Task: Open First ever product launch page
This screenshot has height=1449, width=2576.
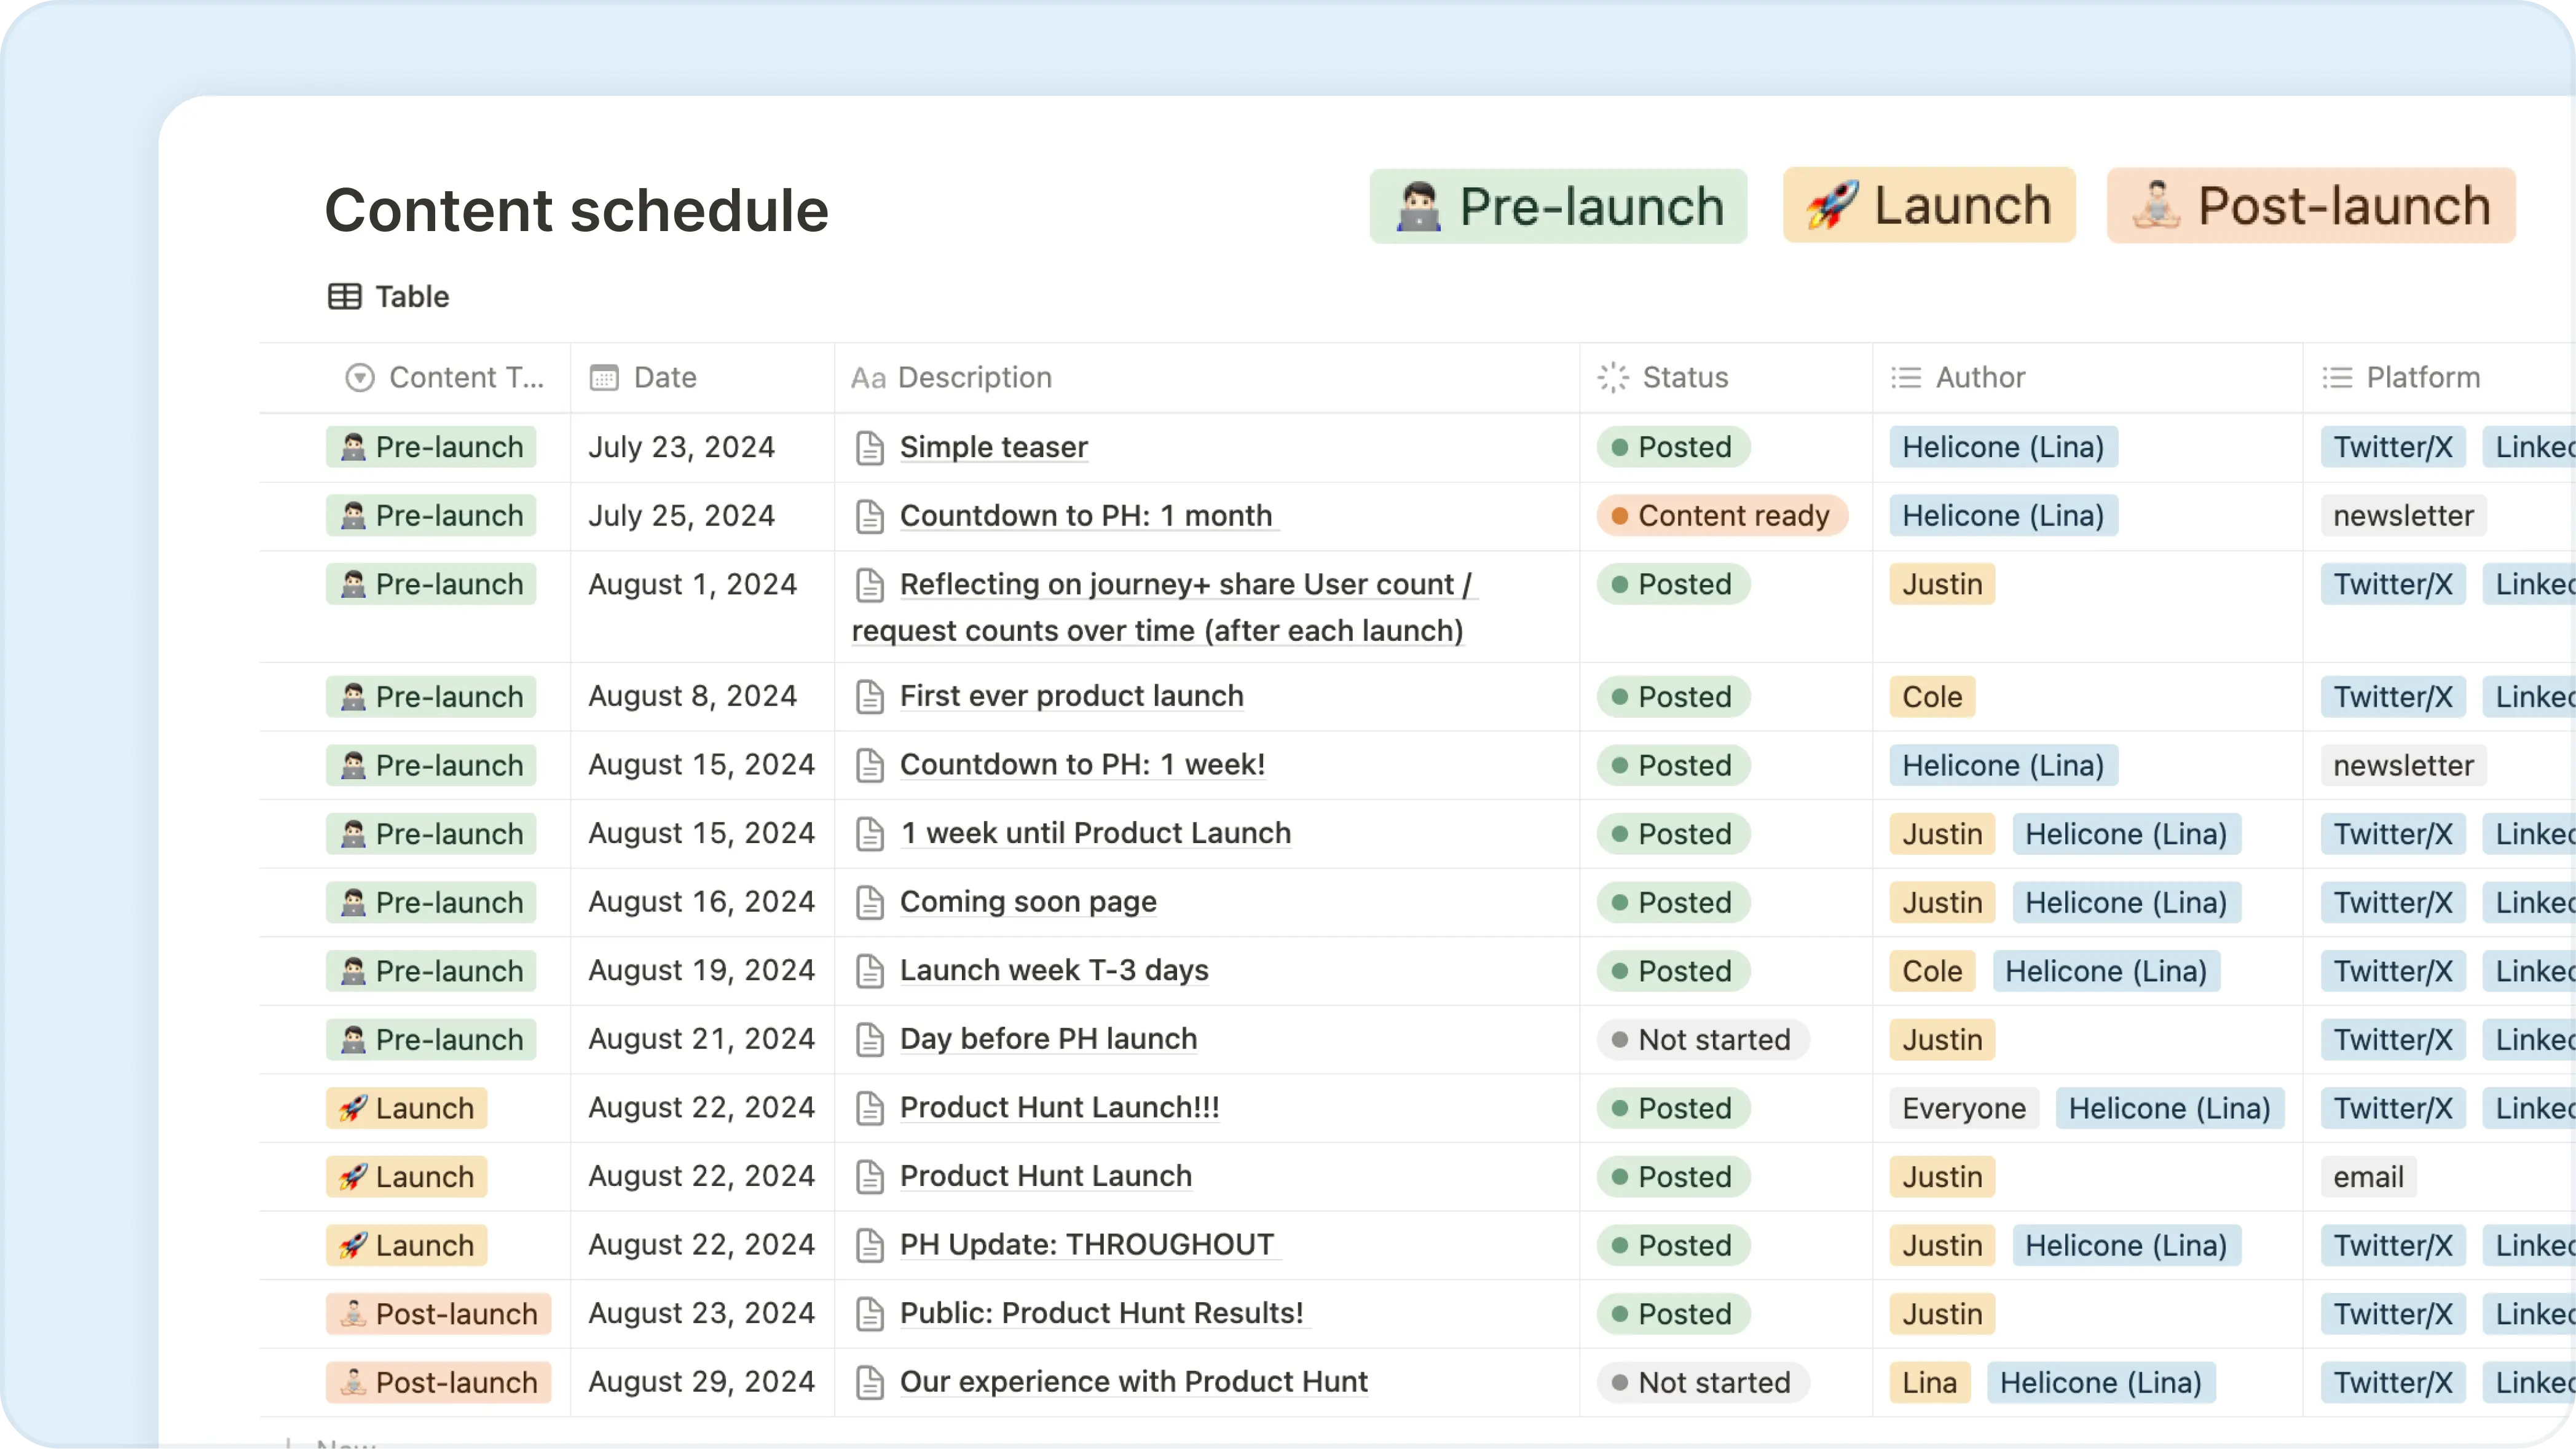Action: click(x=1071, y=696)
